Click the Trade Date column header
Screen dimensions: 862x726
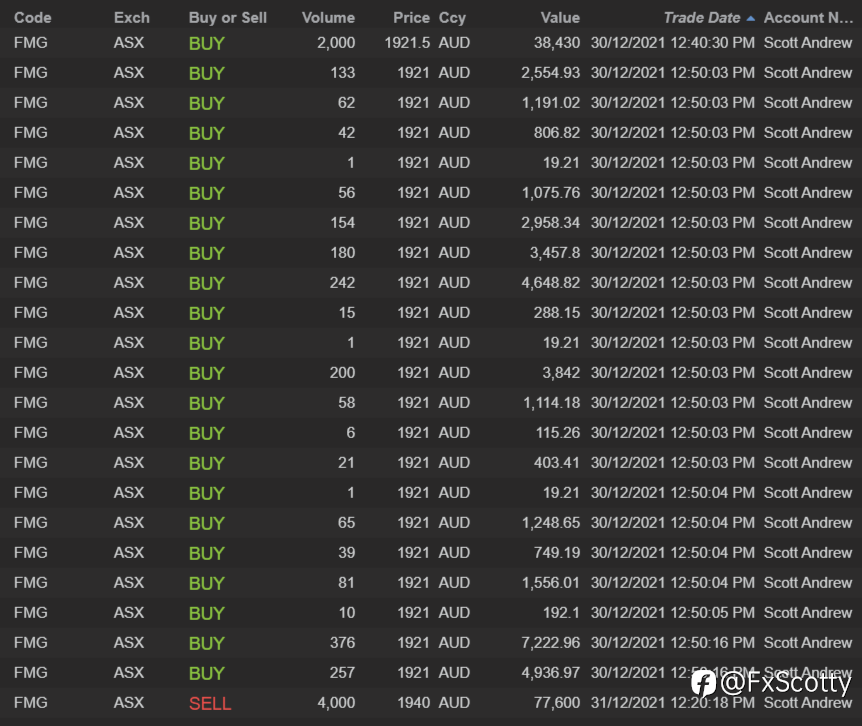point(701,18)
